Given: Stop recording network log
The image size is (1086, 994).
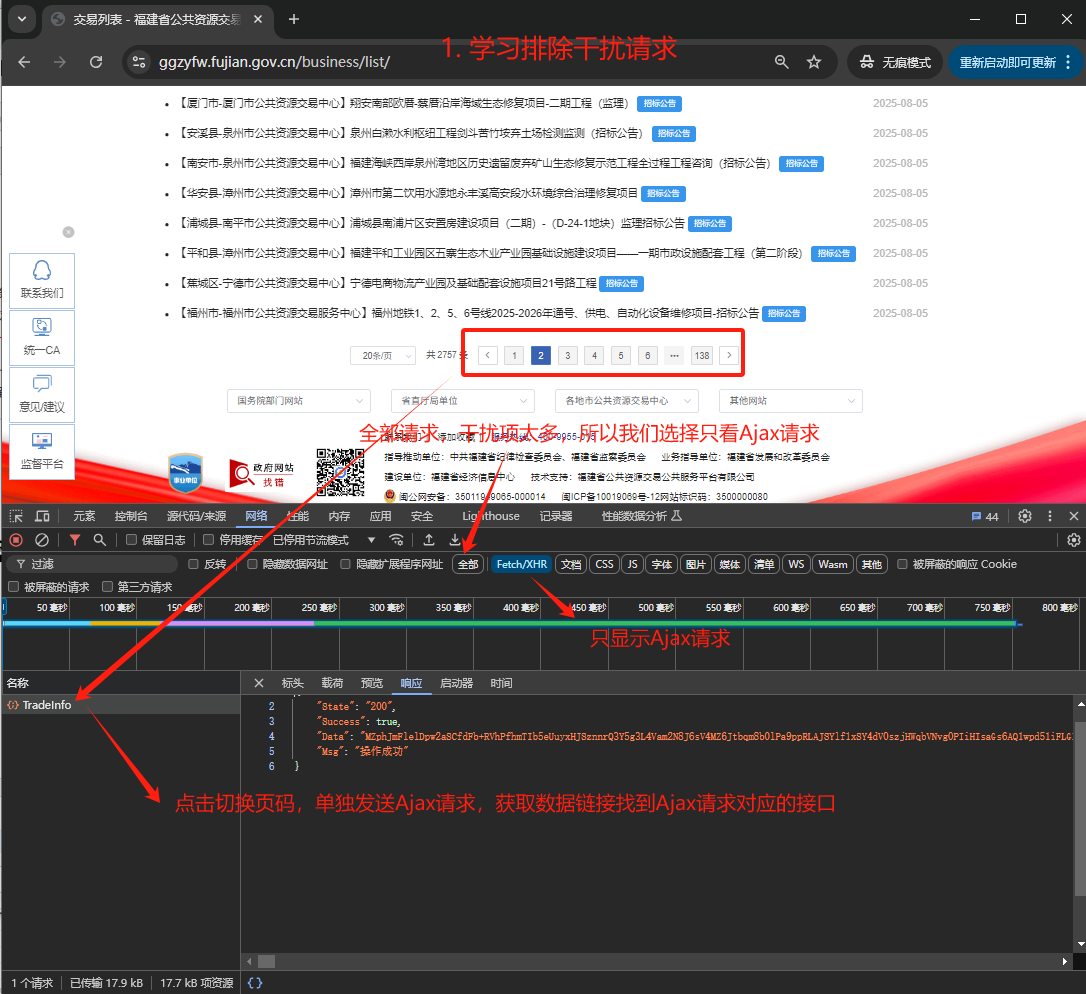Looking at the screenshot, I should (17, 540).
